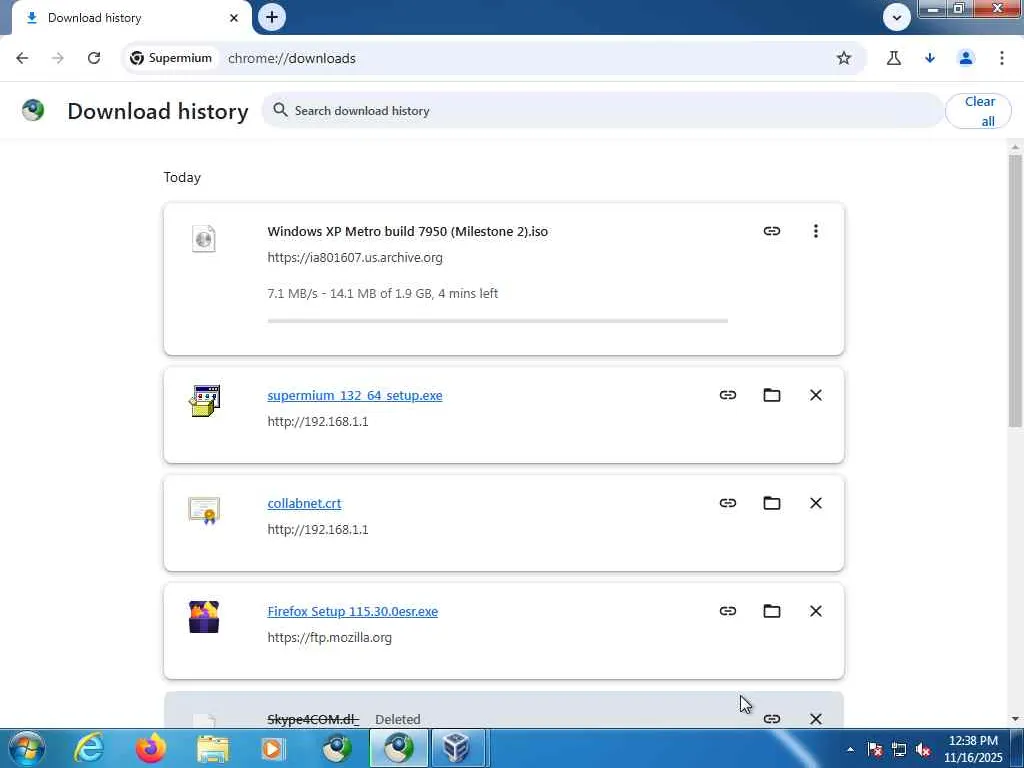
Task: Focus the Search download history field
Action: tap(602, 110)
